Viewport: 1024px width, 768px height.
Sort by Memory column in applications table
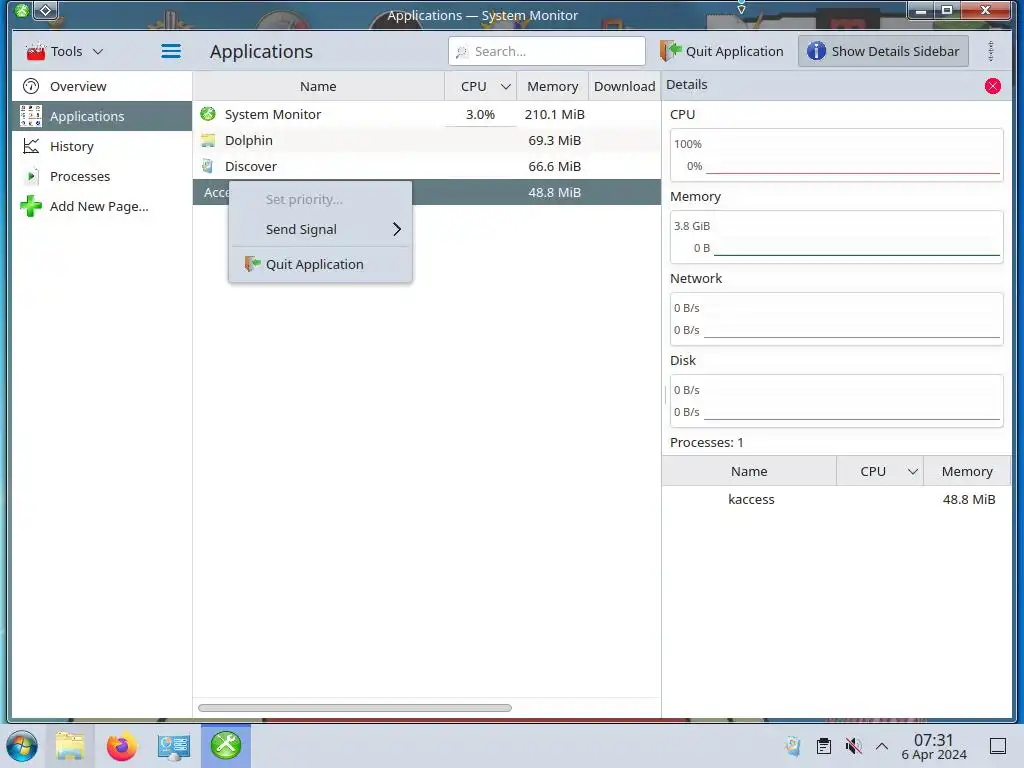pos(552,86)
